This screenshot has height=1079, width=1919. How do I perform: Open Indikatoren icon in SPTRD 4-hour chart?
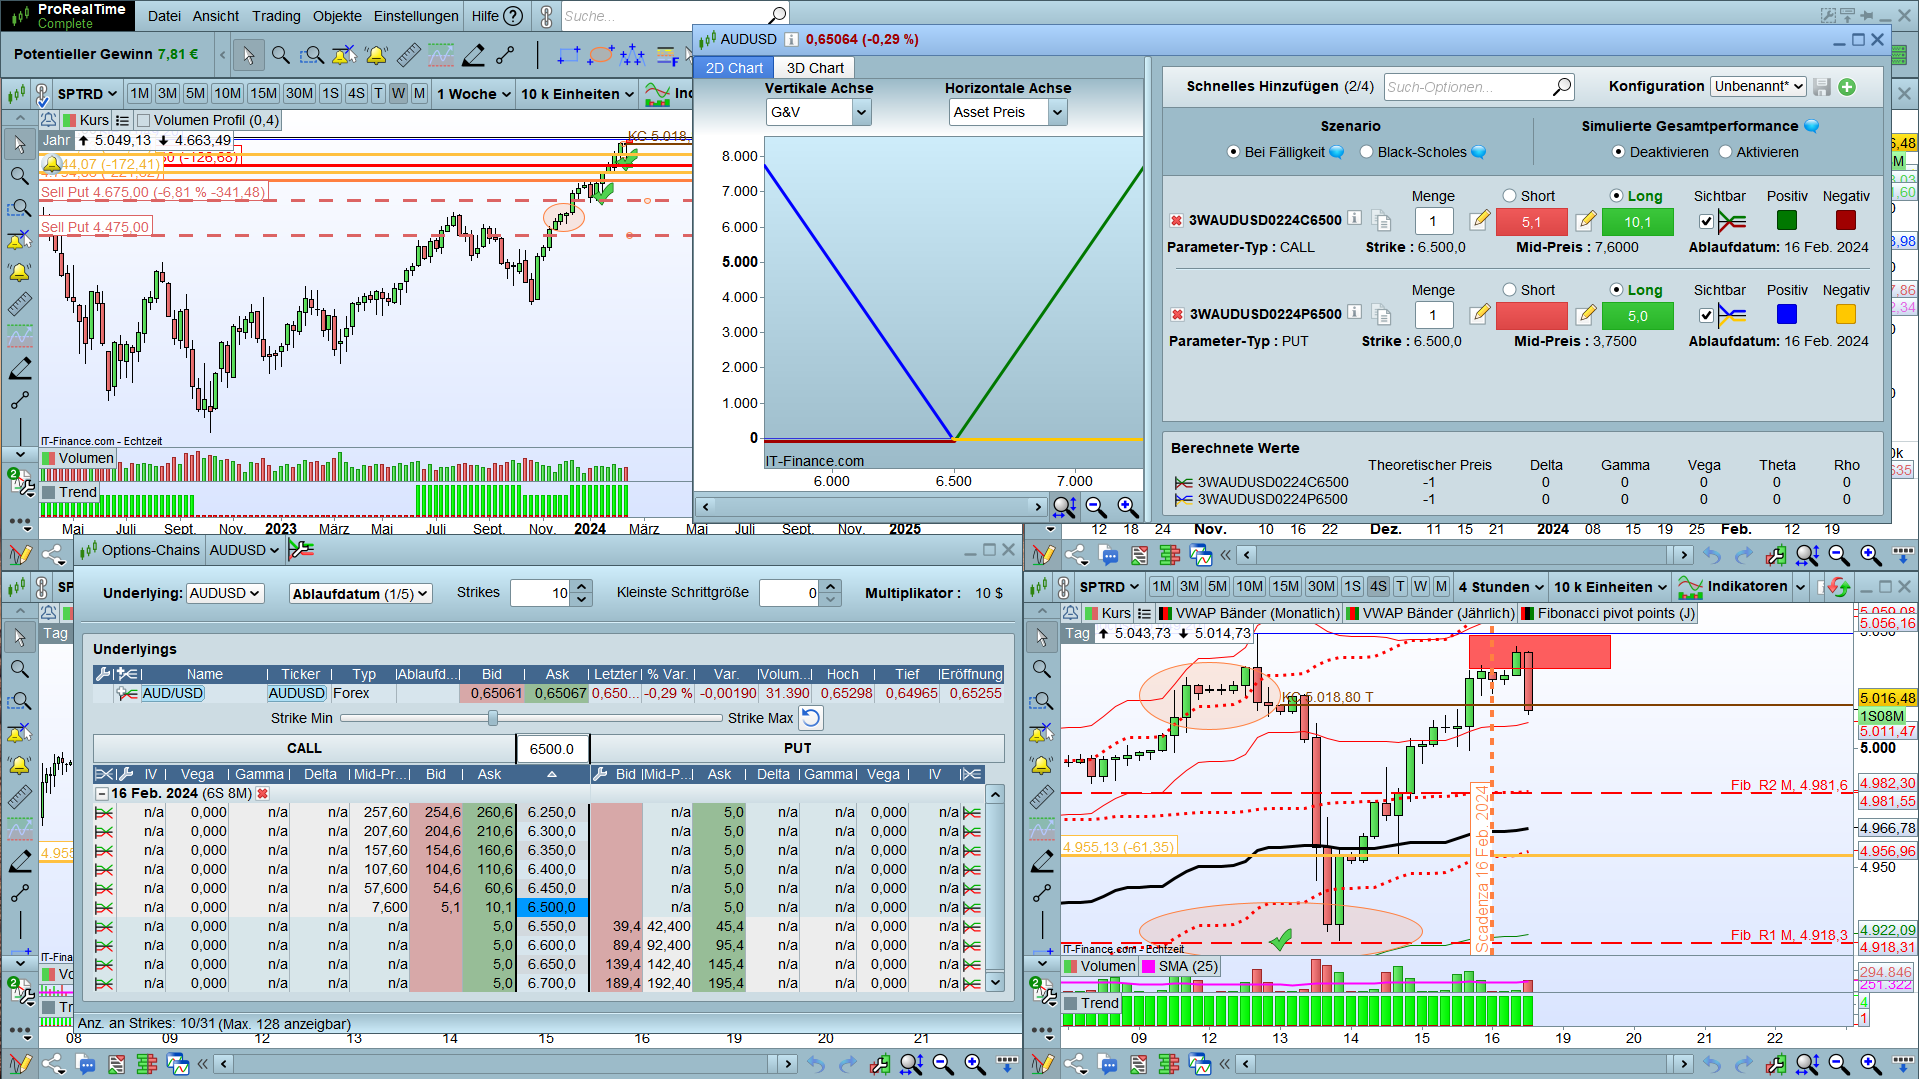(x=1690, y=587)
